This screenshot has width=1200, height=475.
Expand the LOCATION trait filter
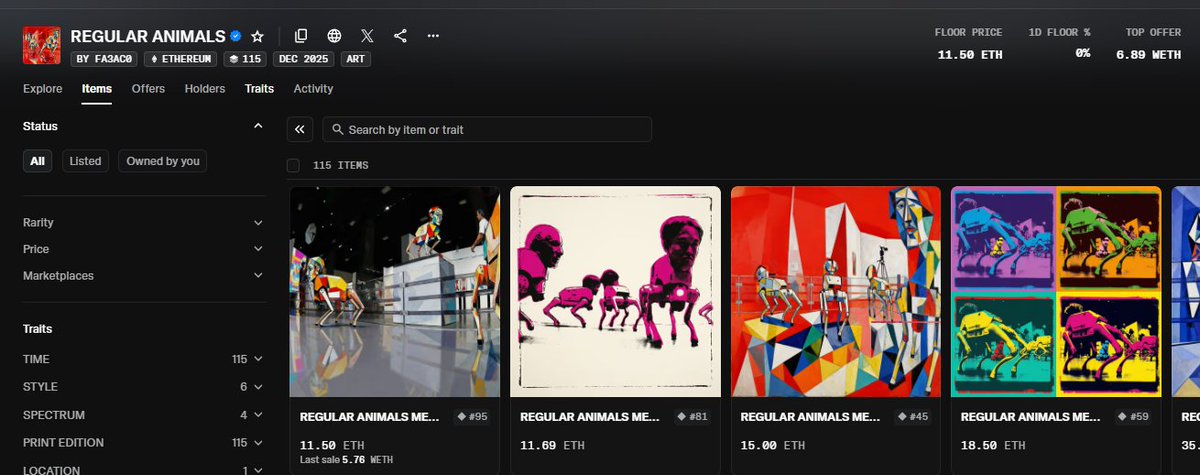coord(143,468)
